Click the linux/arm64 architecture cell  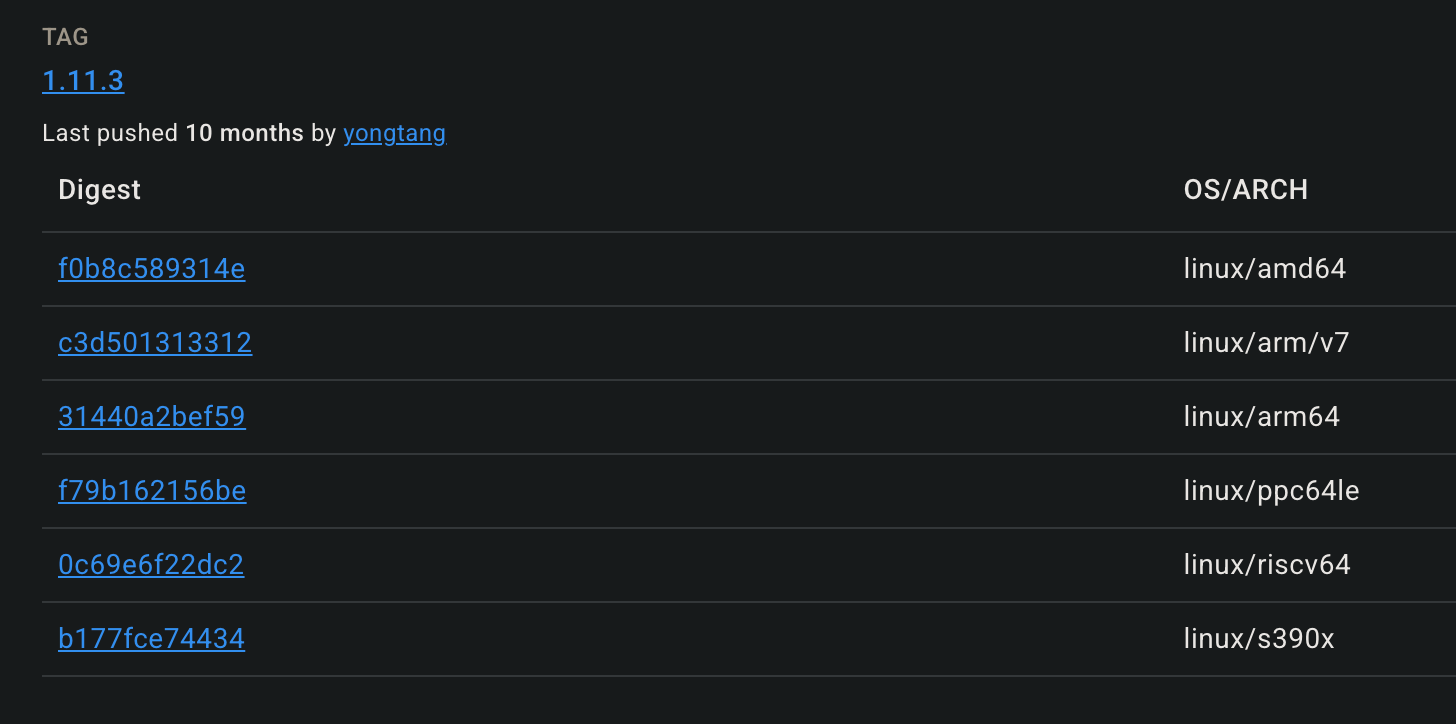1261,417
